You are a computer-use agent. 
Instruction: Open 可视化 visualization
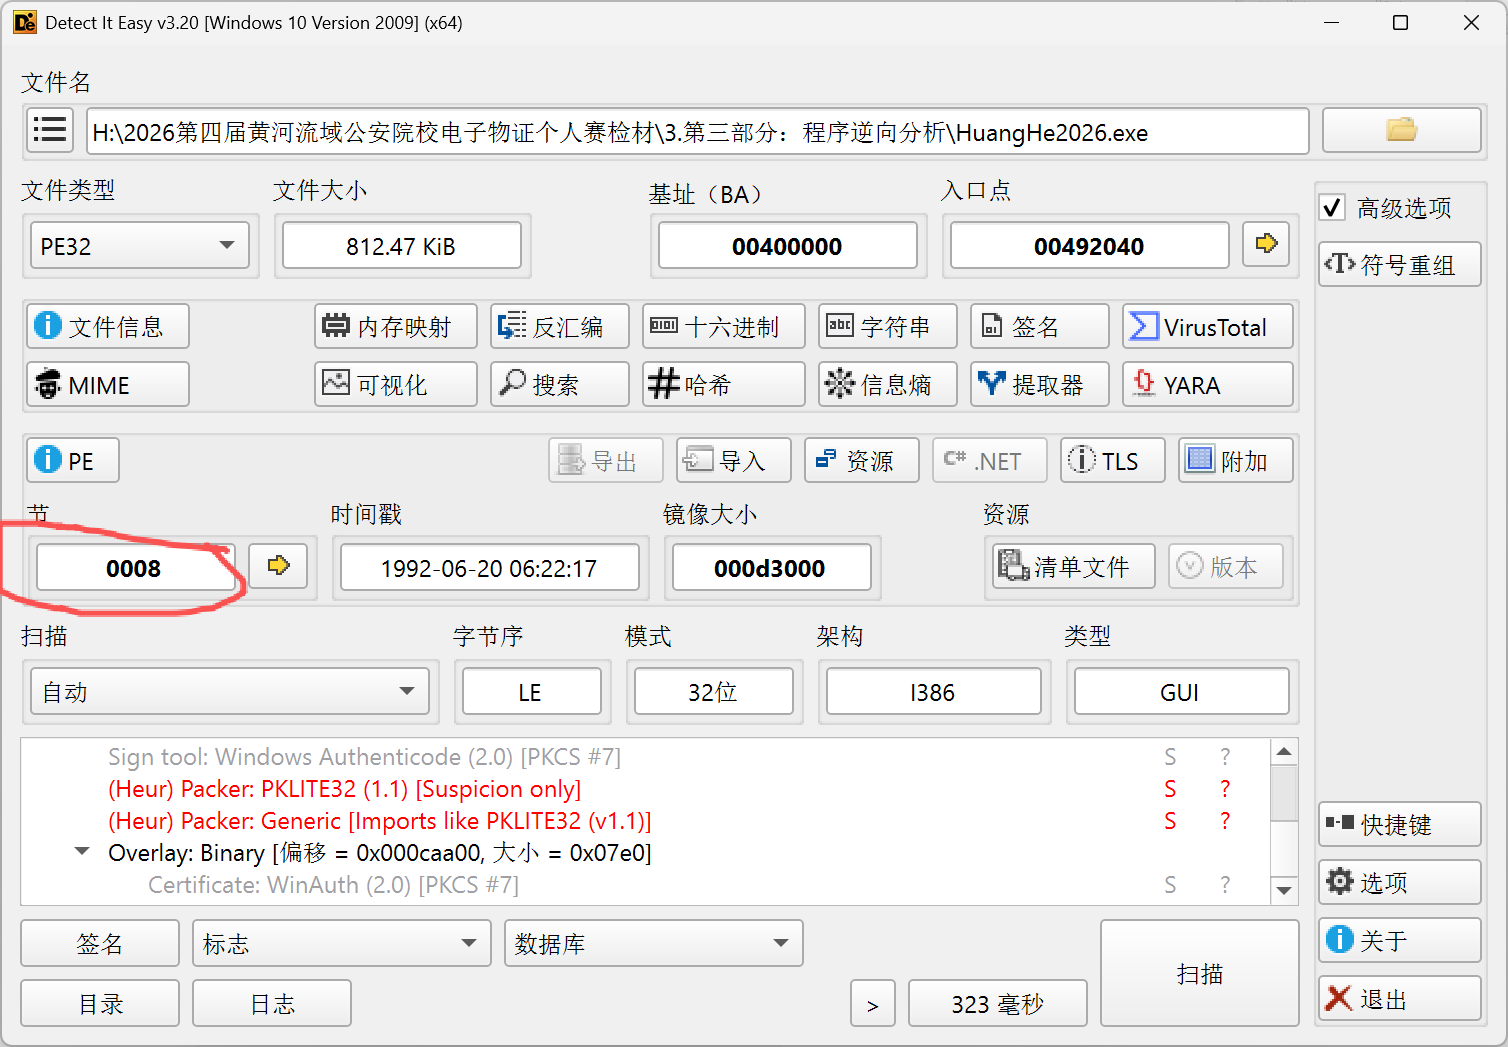point(396,384)
